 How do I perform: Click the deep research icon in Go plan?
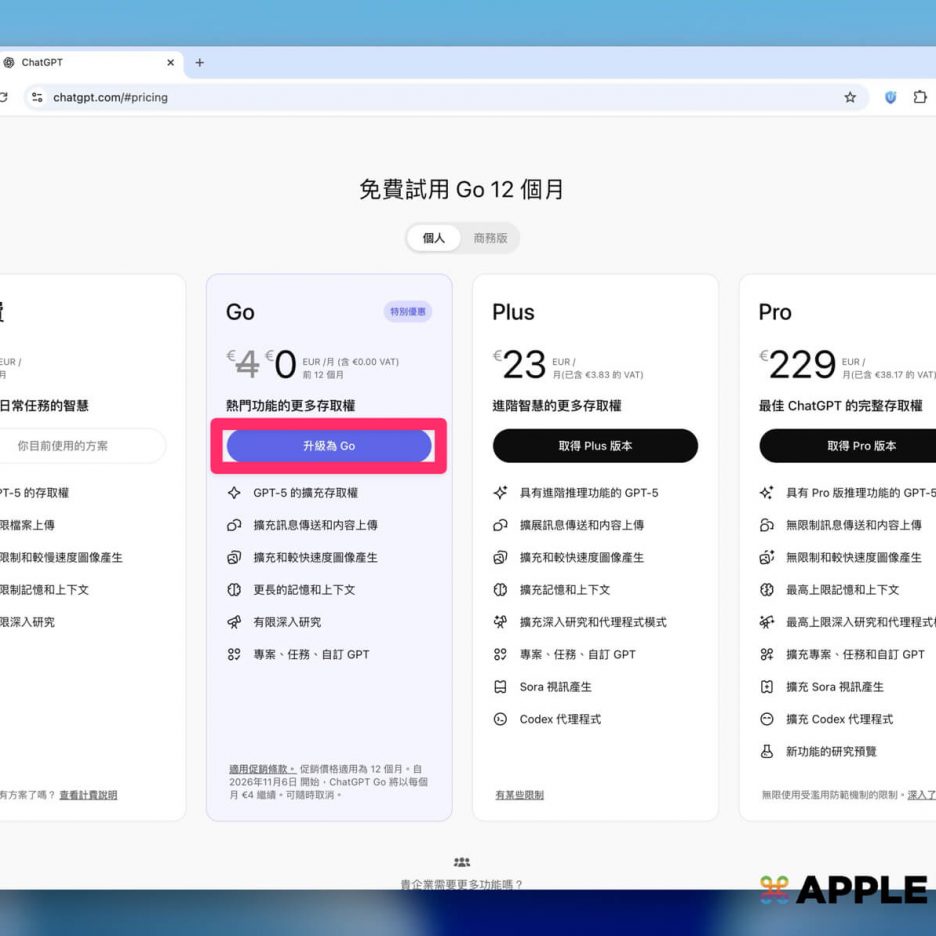pyautogui.click(x=234, y=622)
